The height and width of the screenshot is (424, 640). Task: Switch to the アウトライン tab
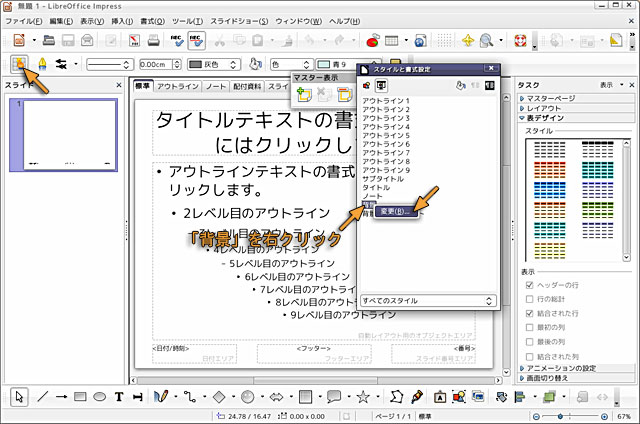pos(178,87)
